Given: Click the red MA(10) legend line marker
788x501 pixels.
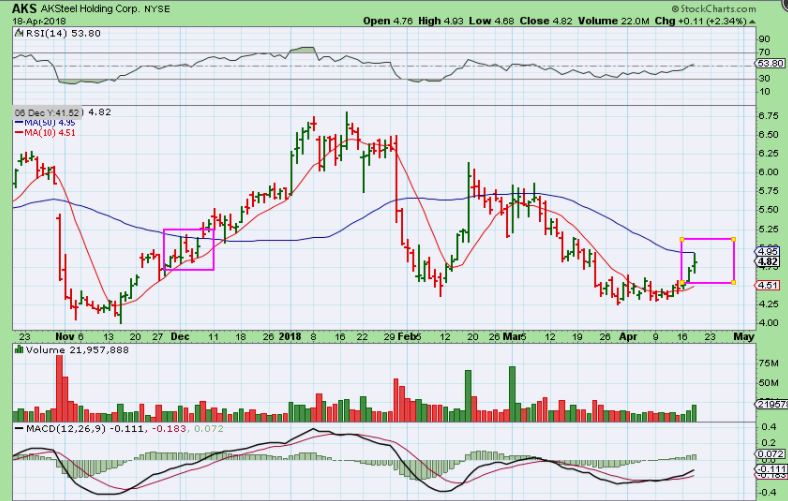Looking at the screenshot, I should point(19,133).
